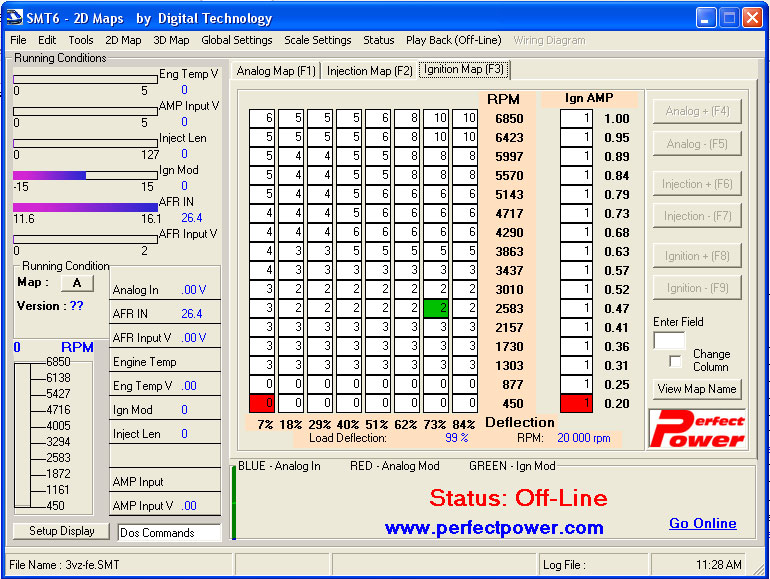This screenshot has width=770, height=579.
Task: Switch to the Analog Map (F1) tab
Action: (275, 71)
